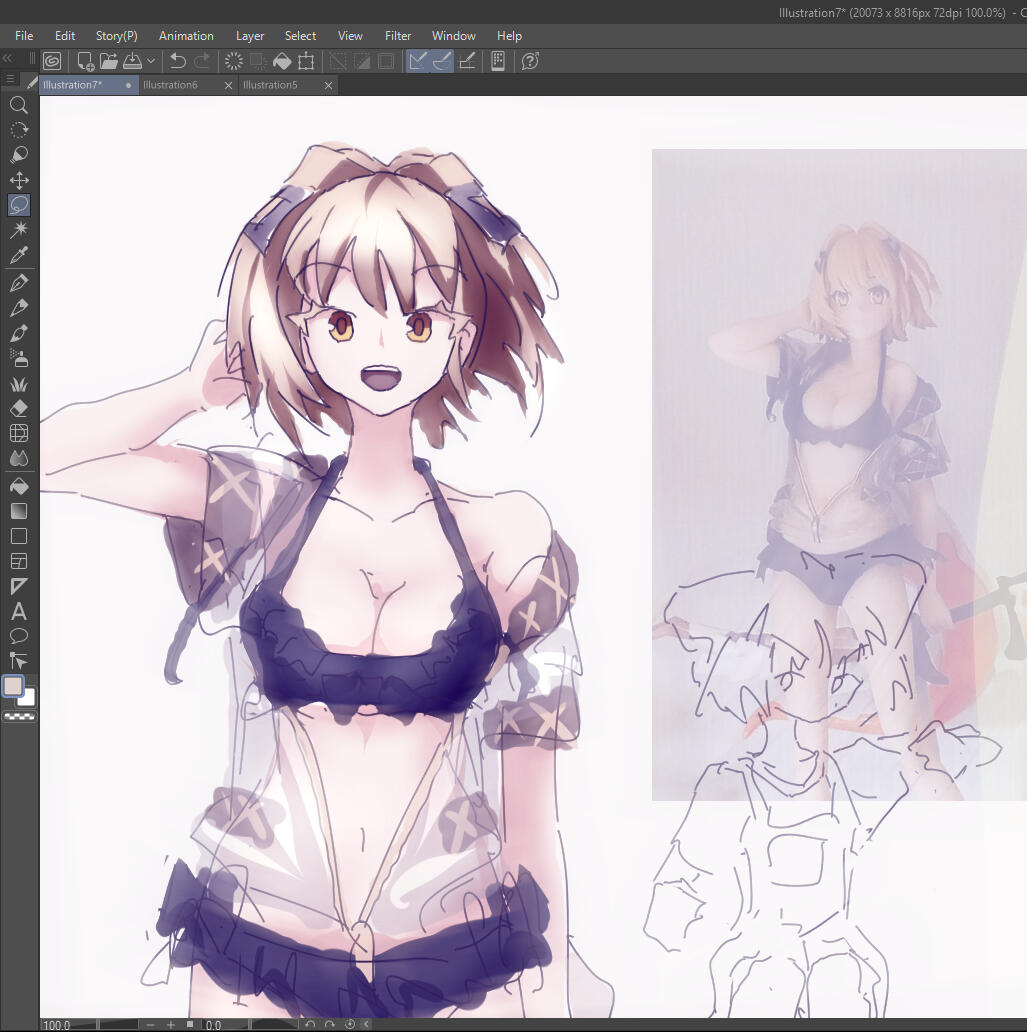1027x1032 pixels.
Task: Close the Illustration5 tab
Action: coord(328,86)
